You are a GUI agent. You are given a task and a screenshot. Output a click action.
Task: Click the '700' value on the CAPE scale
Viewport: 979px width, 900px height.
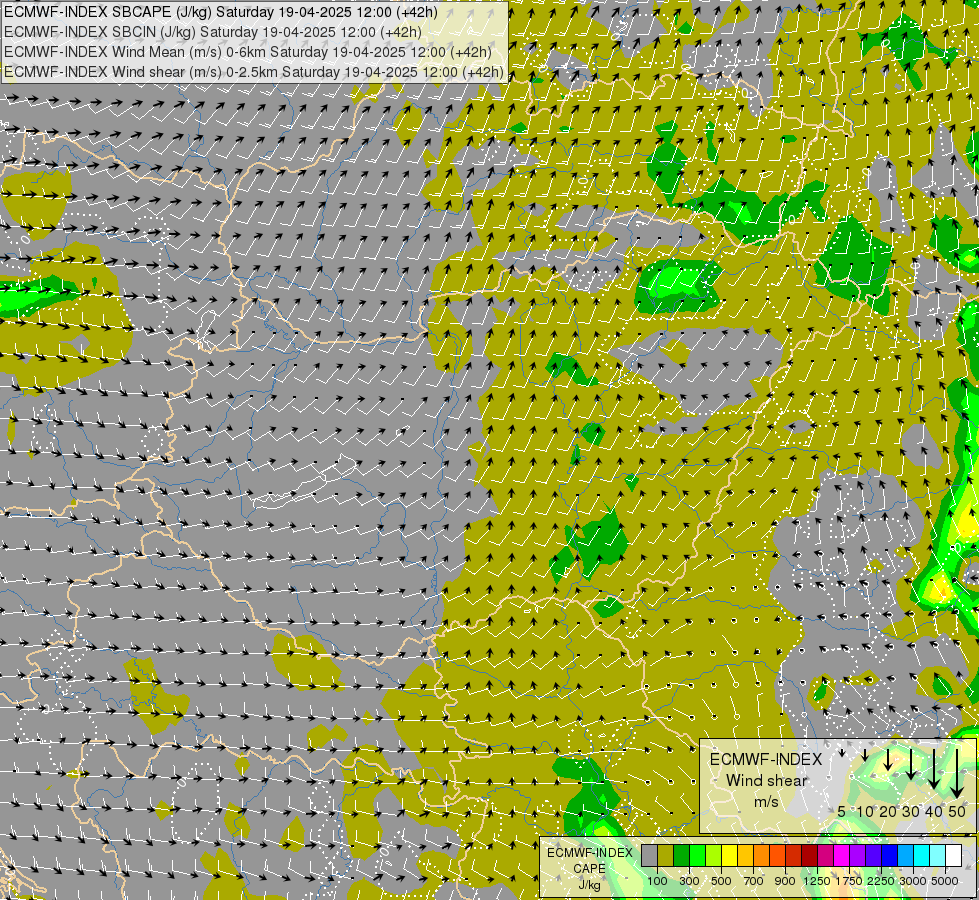click(x=754, y=881)
